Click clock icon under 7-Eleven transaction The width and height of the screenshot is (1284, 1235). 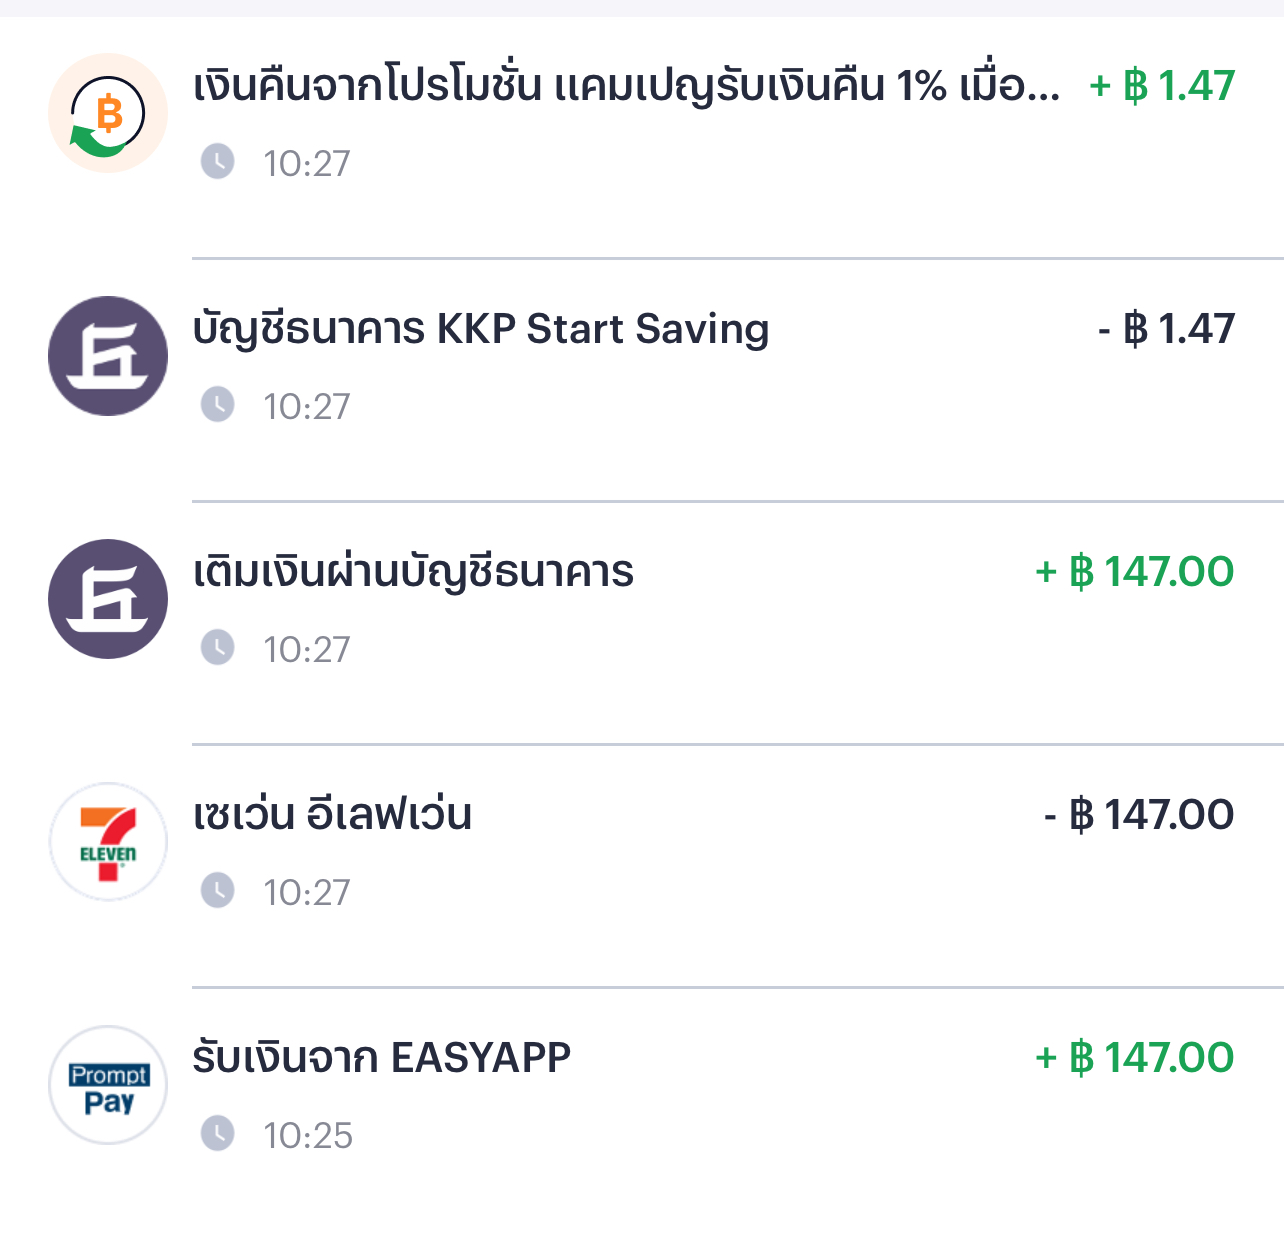tap(217, 890)
